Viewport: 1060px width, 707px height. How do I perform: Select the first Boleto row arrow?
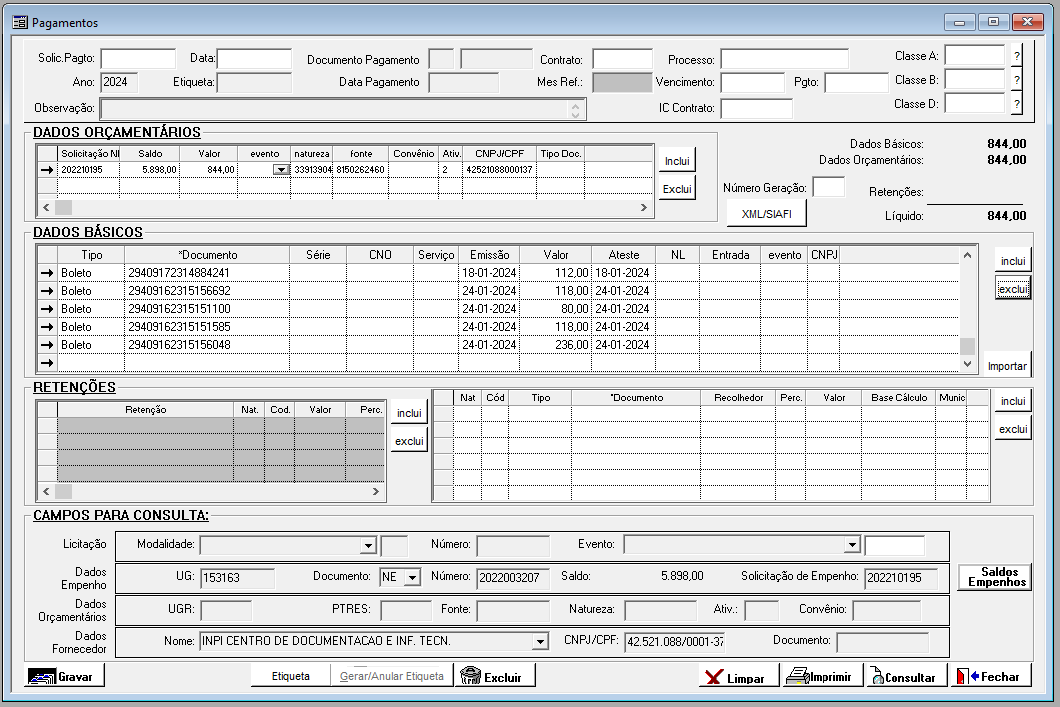[x=46, y=273]
